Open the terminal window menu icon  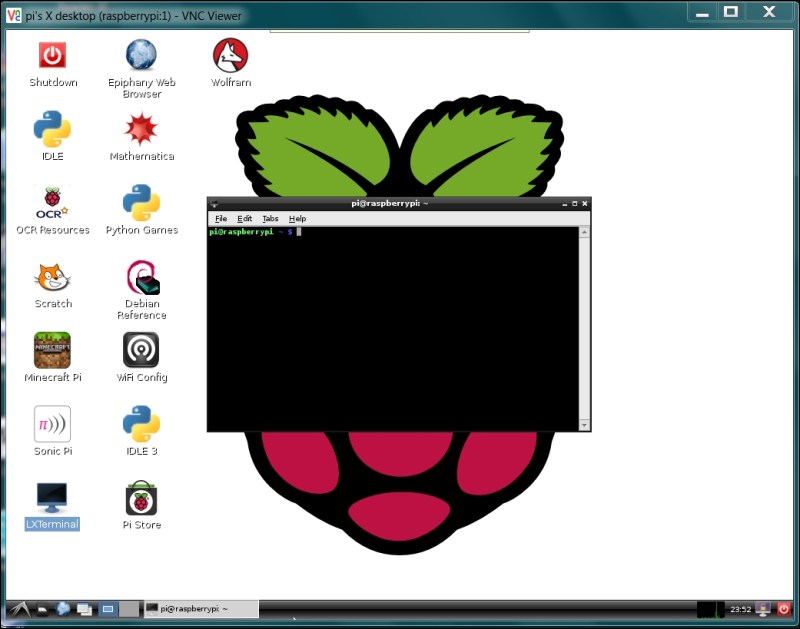(x=214, y=204)
